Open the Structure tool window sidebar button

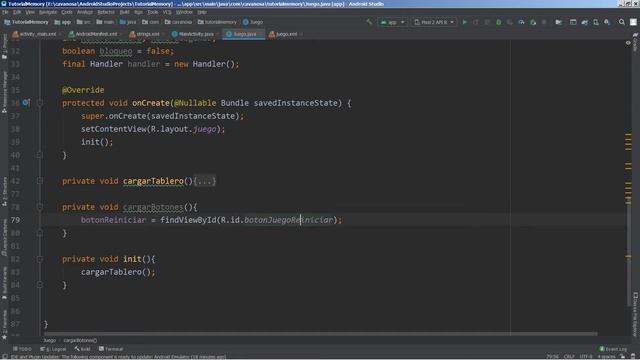[x=4, y=191]
